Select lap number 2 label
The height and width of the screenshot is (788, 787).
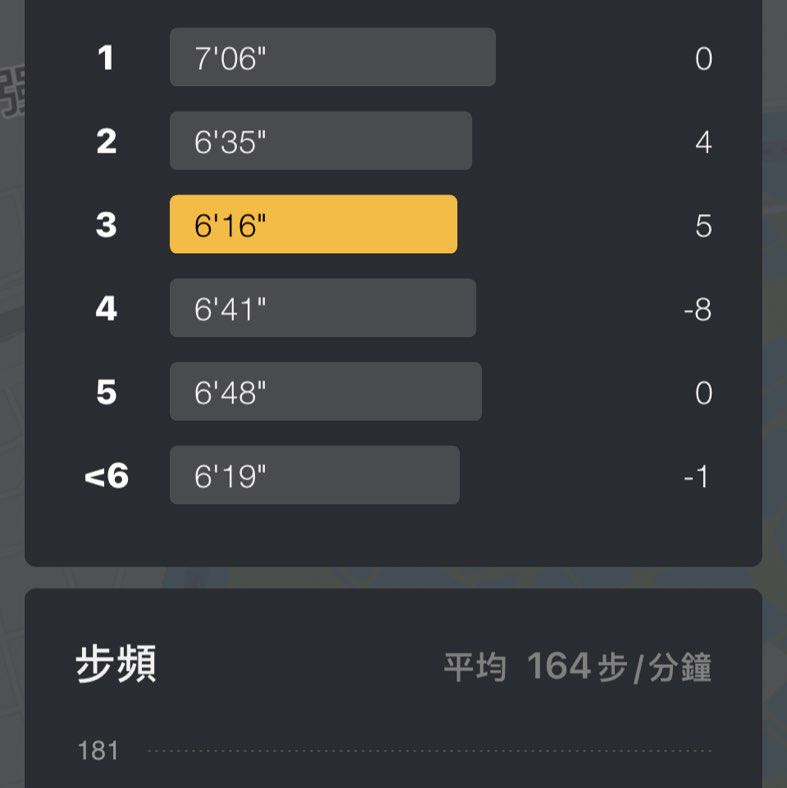(x=106, y=141)
